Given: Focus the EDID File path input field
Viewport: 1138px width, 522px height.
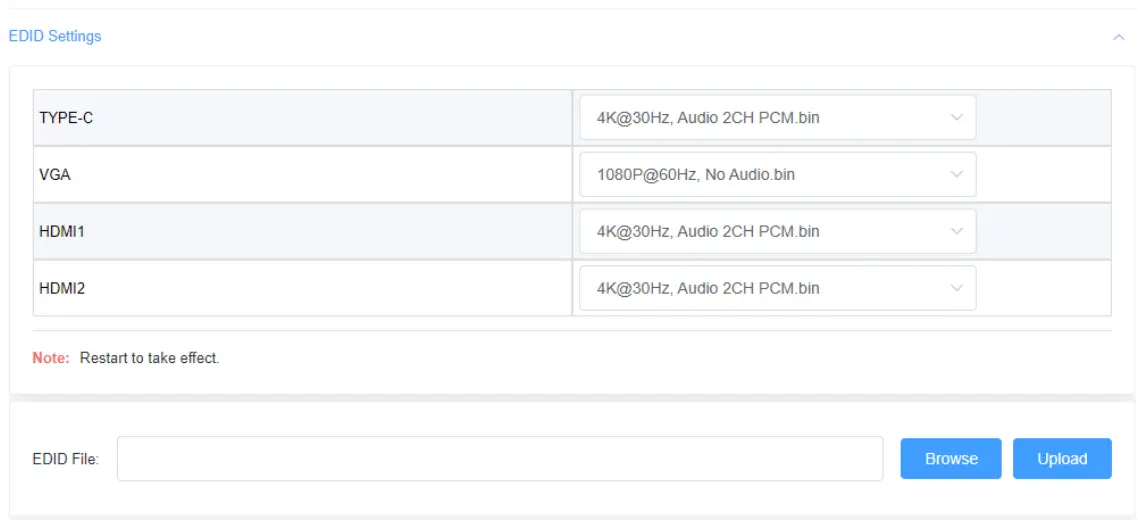Looking at the screenshot, I should [x=500, y=459].
